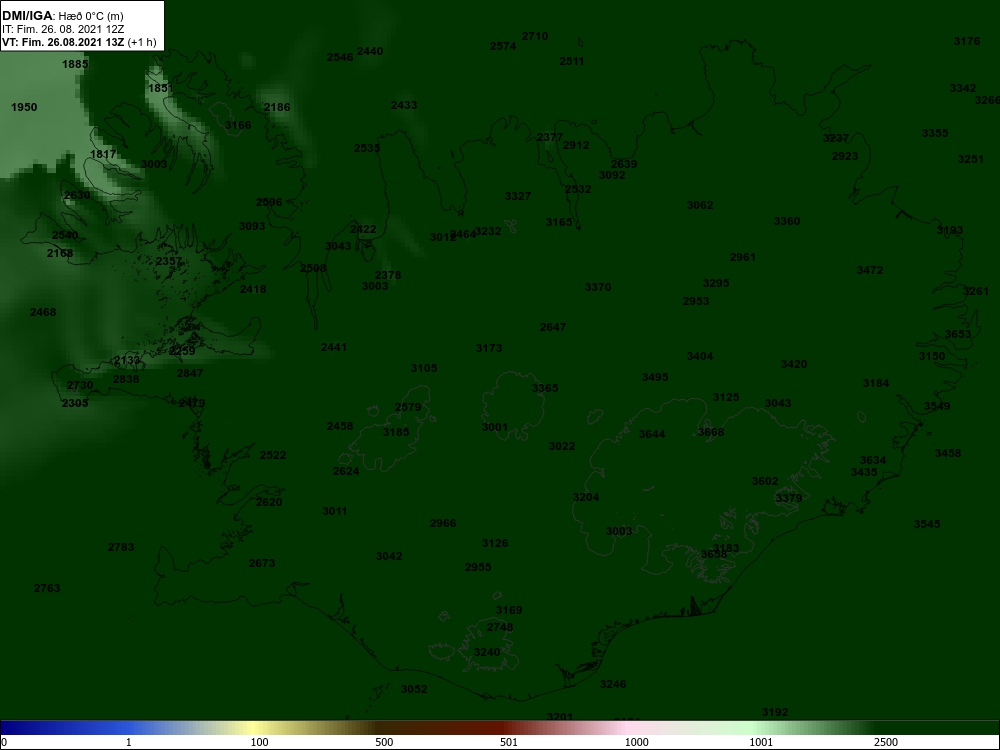
Task: Click the map value 2966
Action: pyautogui.click(x=443, y=524)
